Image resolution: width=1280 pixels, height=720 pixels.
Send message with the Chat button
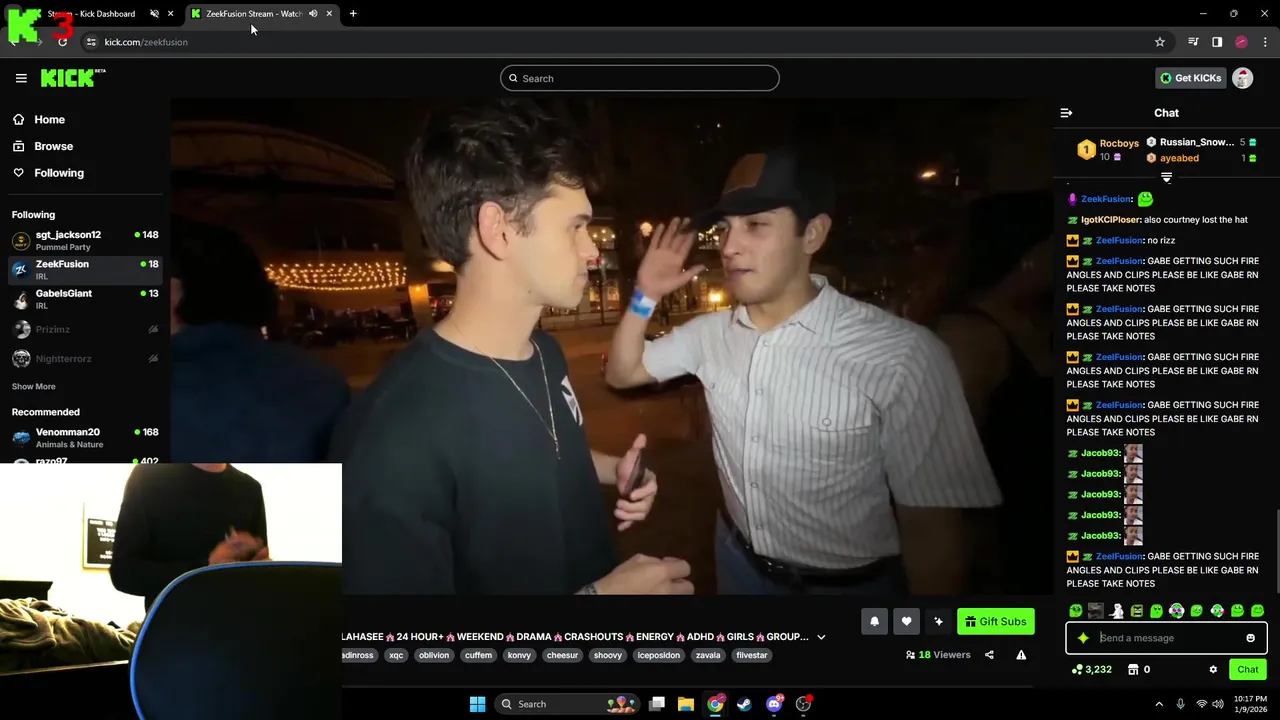[x=1248, y=669]
